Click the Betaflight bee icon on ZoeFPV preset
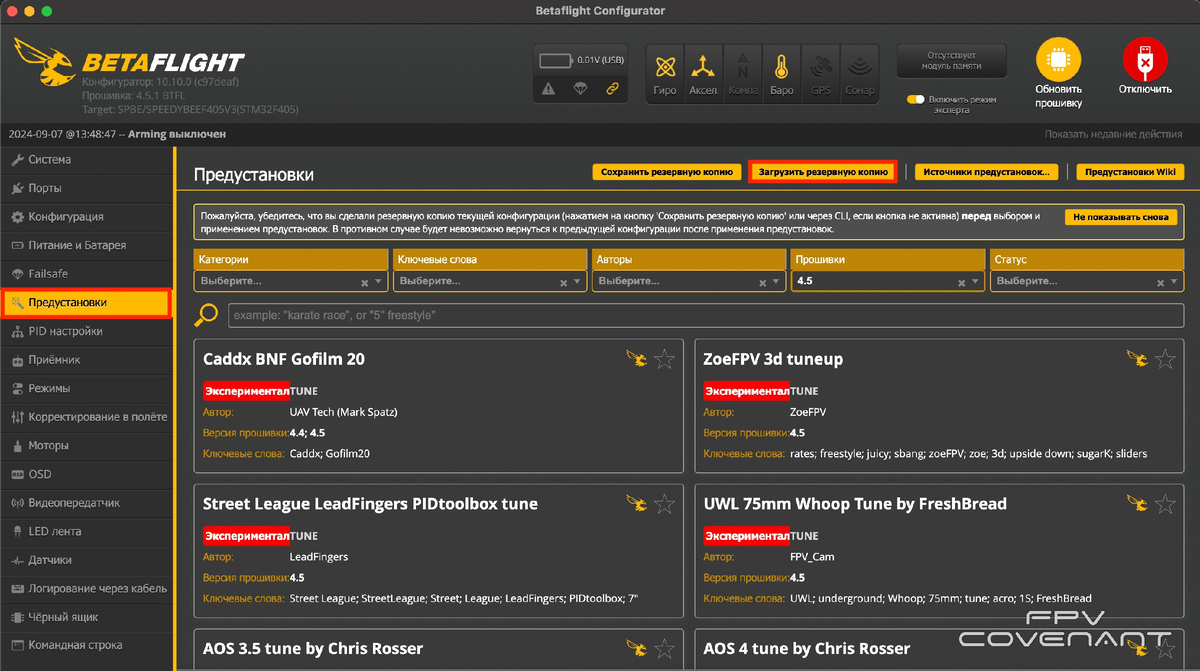The height and width of the screenshot is (671, 1200). point(1137,359)
